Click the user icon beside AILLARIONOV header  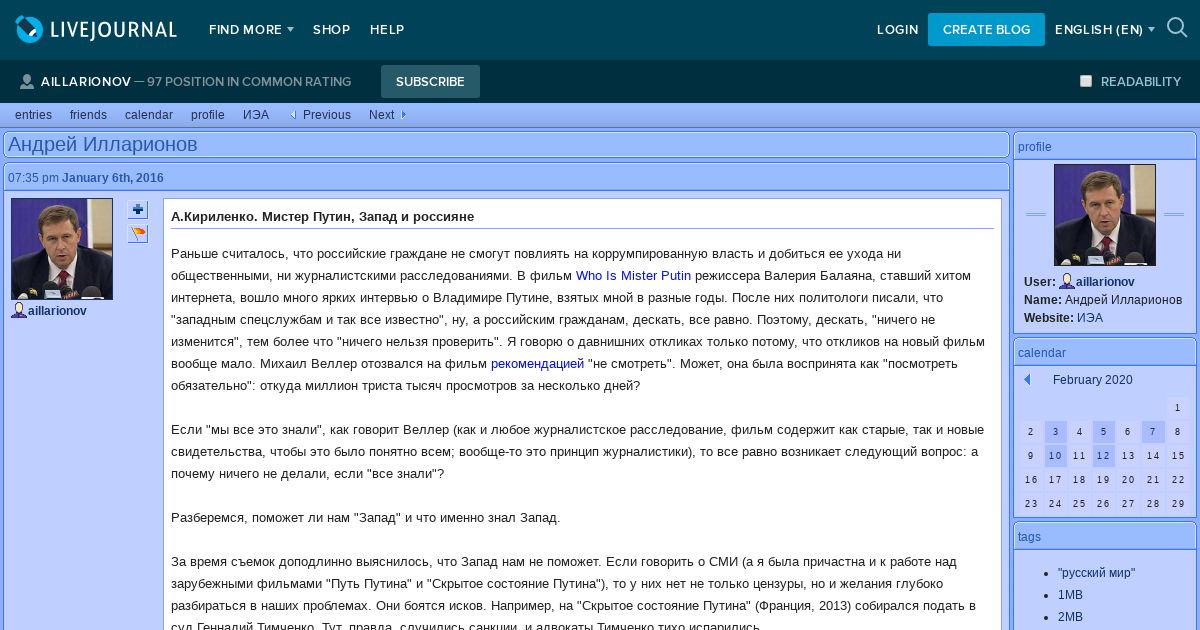27,82
